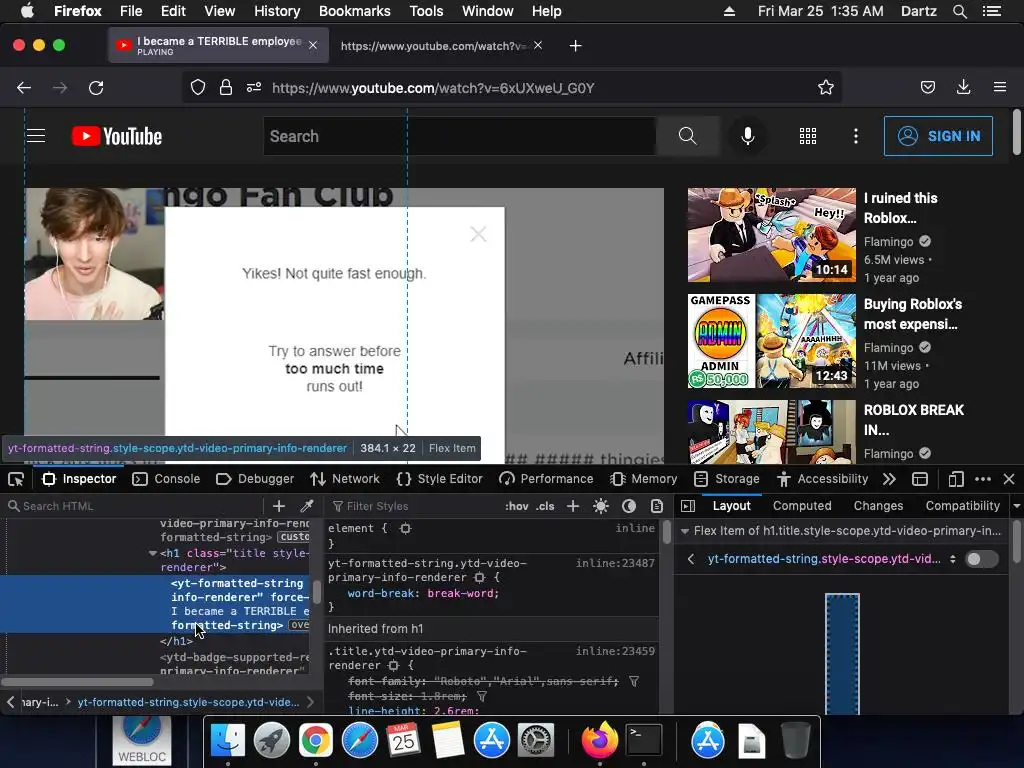This screenshot has width=1024, height=768.
Task: Open the sidebar tabs overflow dropdown arrow
Action: [x=1016, y=506]
